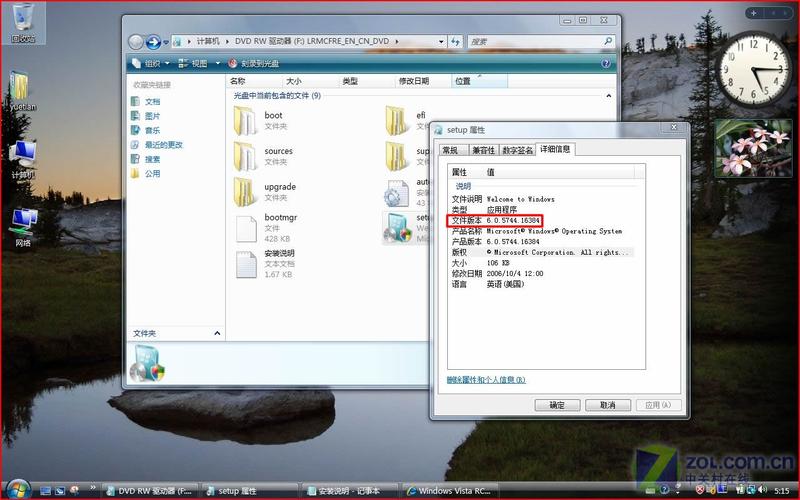Open recent pages dropdown next to forward arrow
Image resolution: width=800 pixels, height=500 pixels.
[x=166, y=43]
